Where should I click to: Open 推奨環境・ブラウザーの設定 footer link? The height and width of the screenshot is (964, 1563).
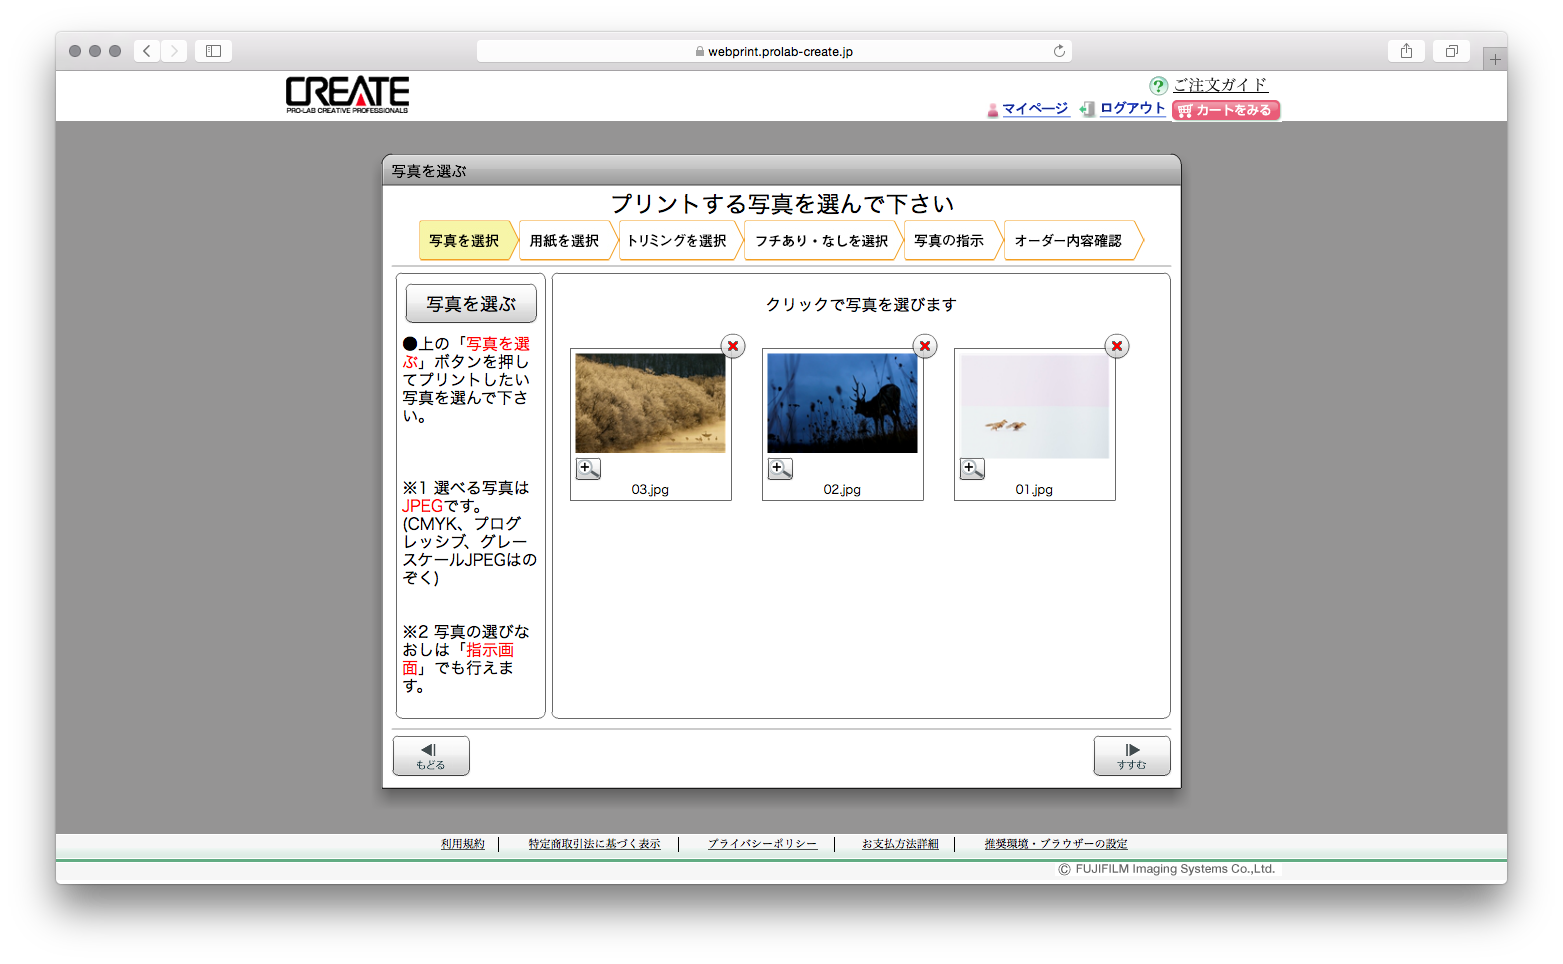(x=1056, y=844)
